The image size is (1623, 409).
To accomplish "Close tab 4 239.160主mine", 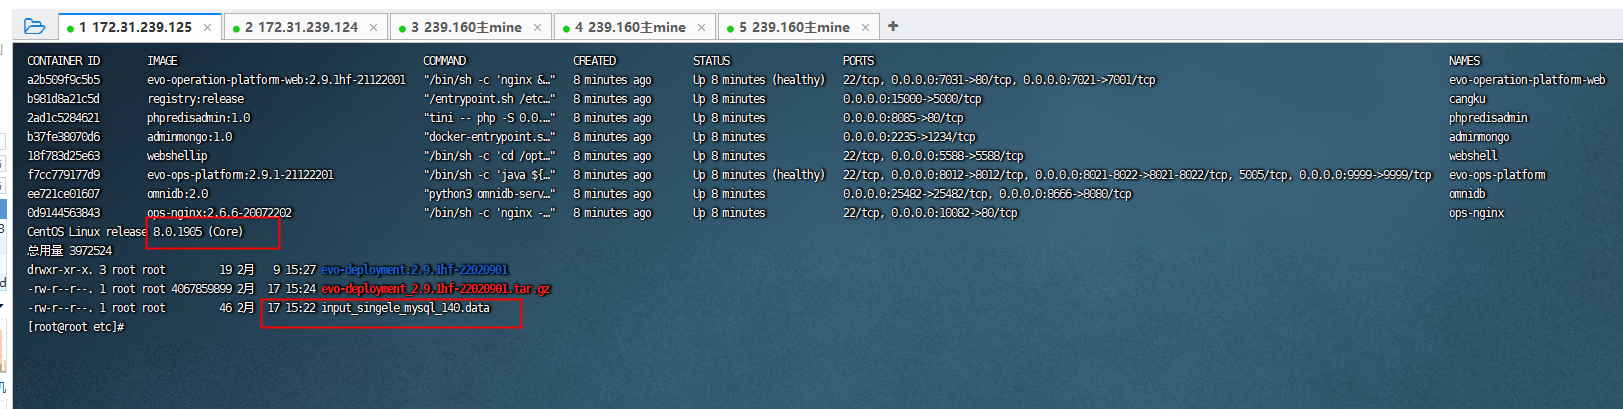I will pos(701,27).
